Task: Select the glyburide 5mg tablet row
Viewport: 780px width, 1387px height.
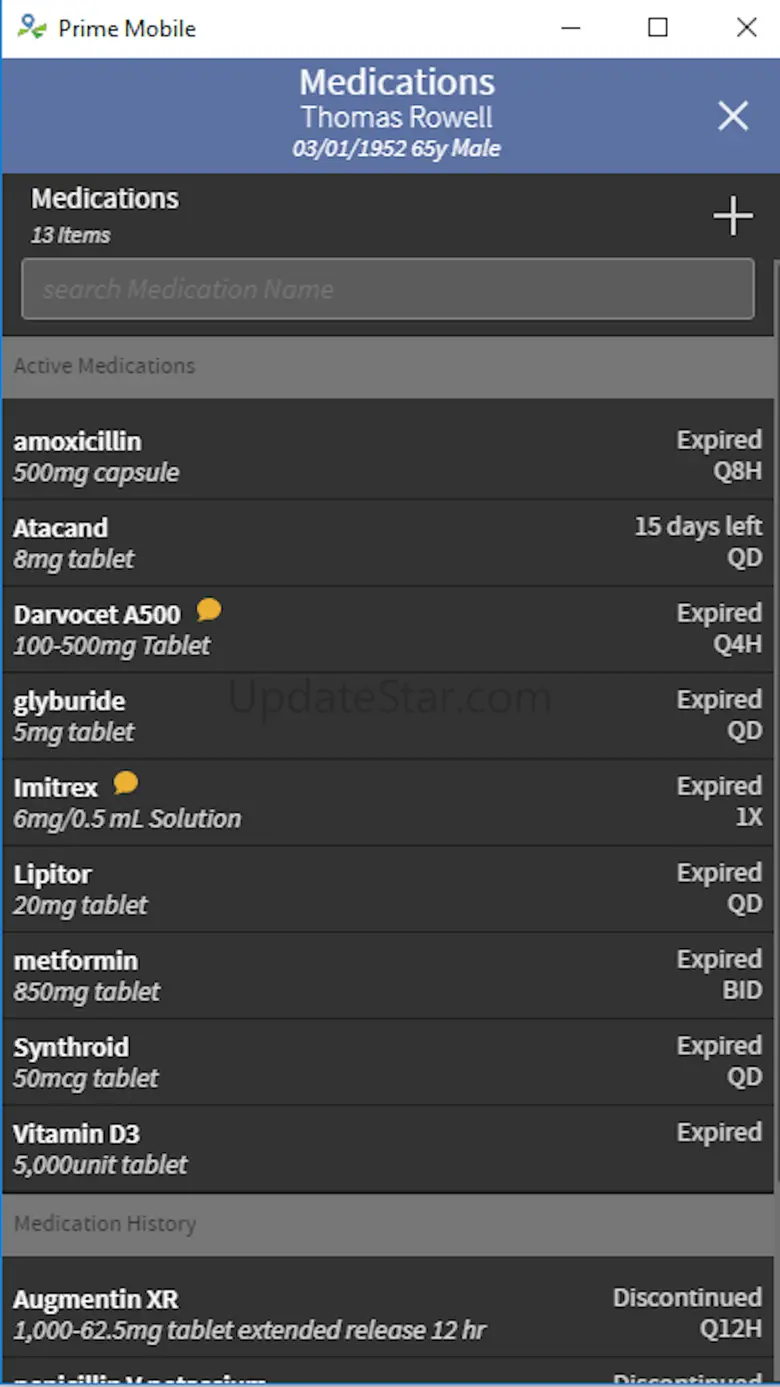Action: tap(300, 716)
